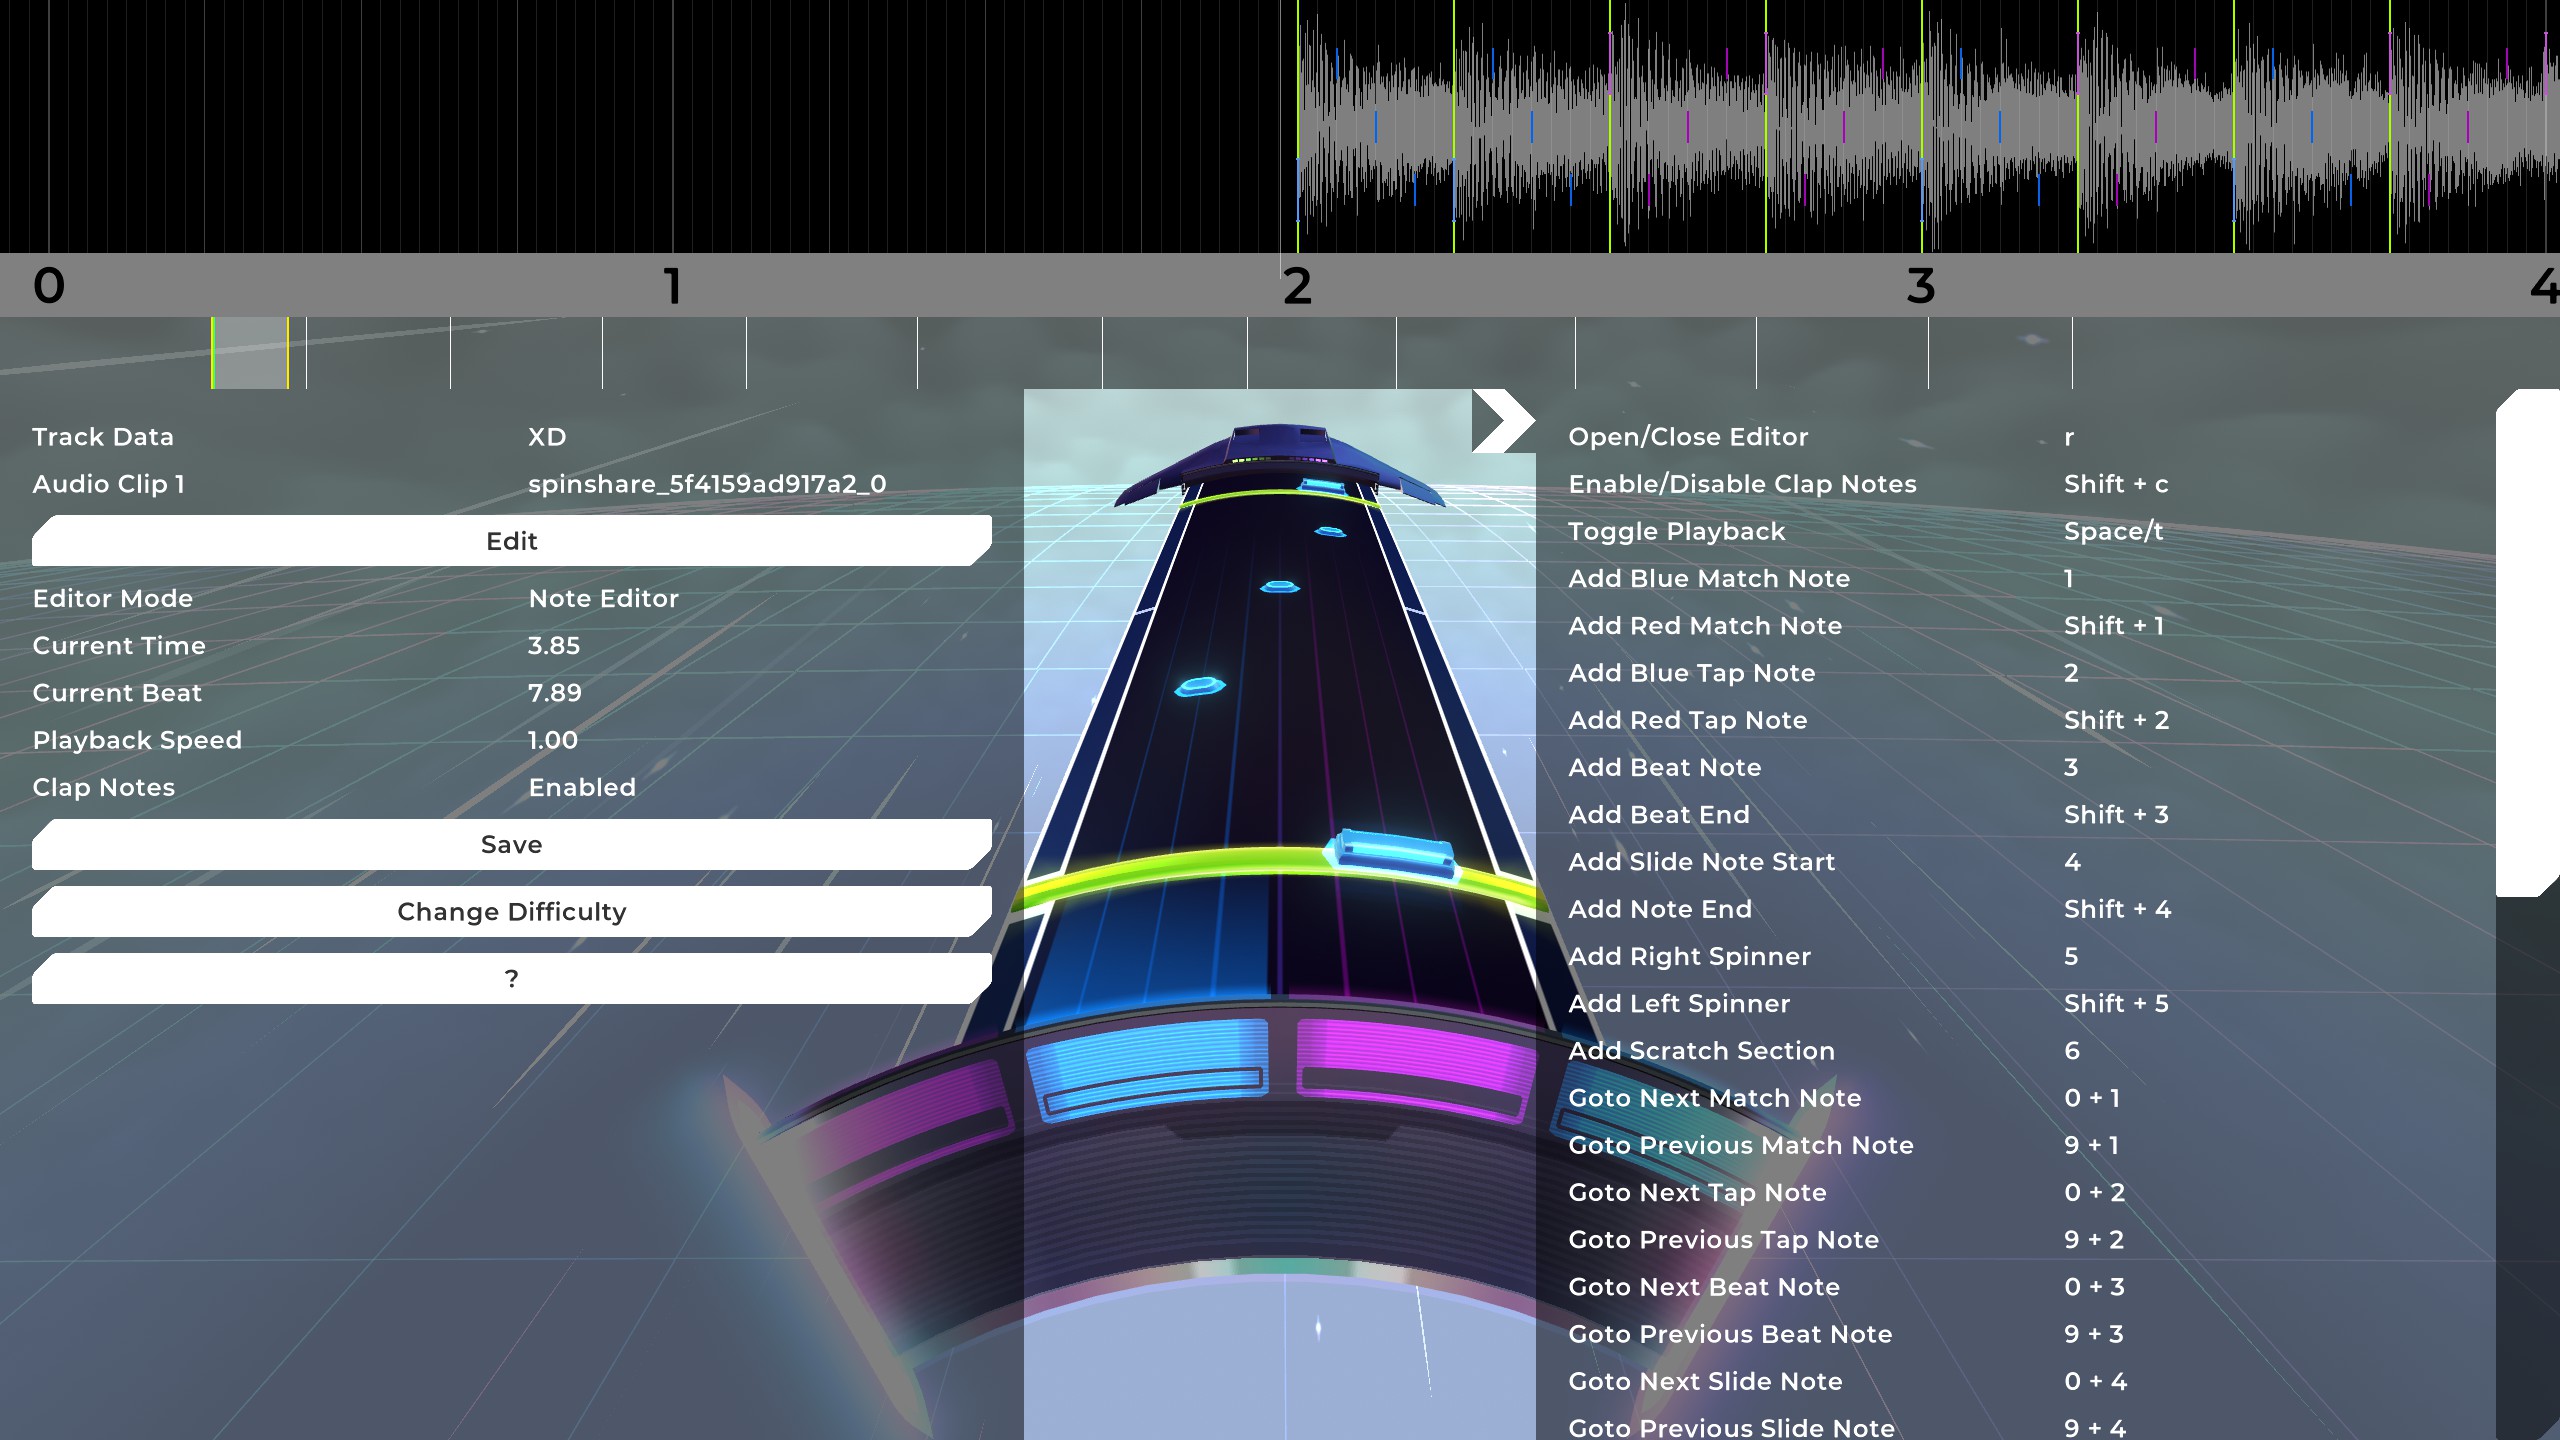Screen dimensions: 2560x1440
Task: Jump to marker 1 on the timeline ruler
Action: tap(673, 286)
